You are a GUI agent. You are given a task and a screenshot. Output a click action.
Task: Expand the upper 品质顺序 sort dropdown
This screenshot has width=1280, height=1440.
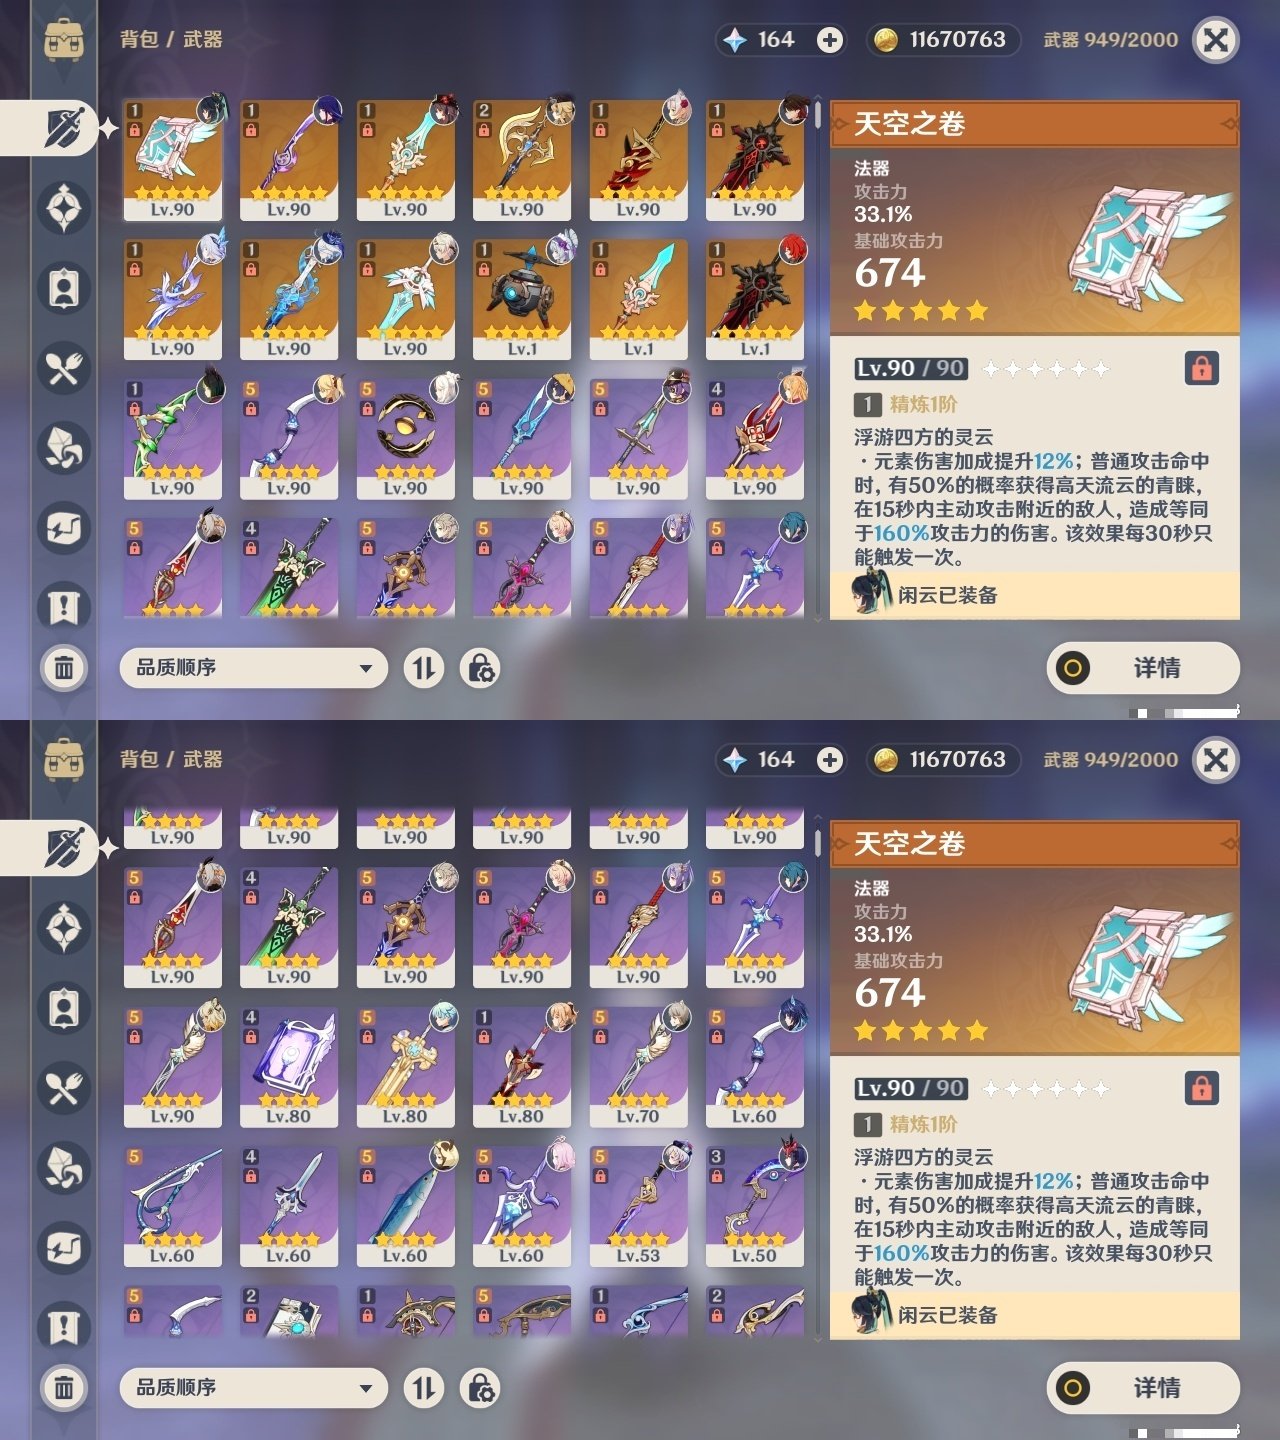click(253, 668)
